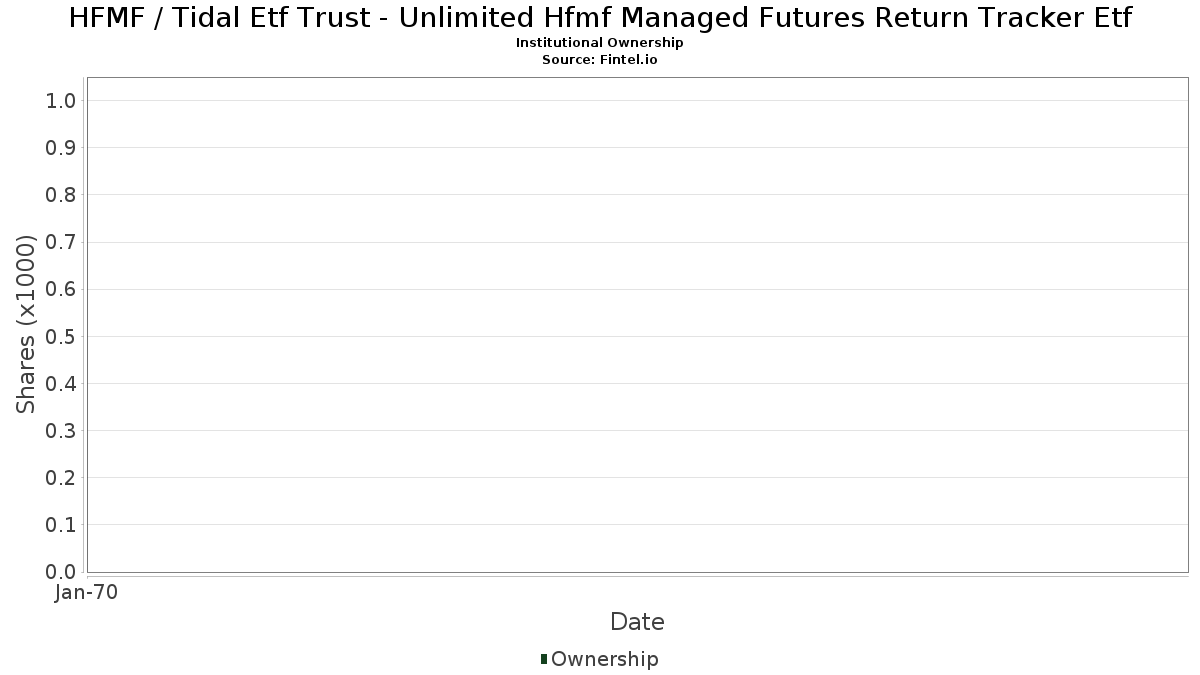1200x675 pixels.
Task: Click the 0.3 y-axis tick label
Action: 61,430
